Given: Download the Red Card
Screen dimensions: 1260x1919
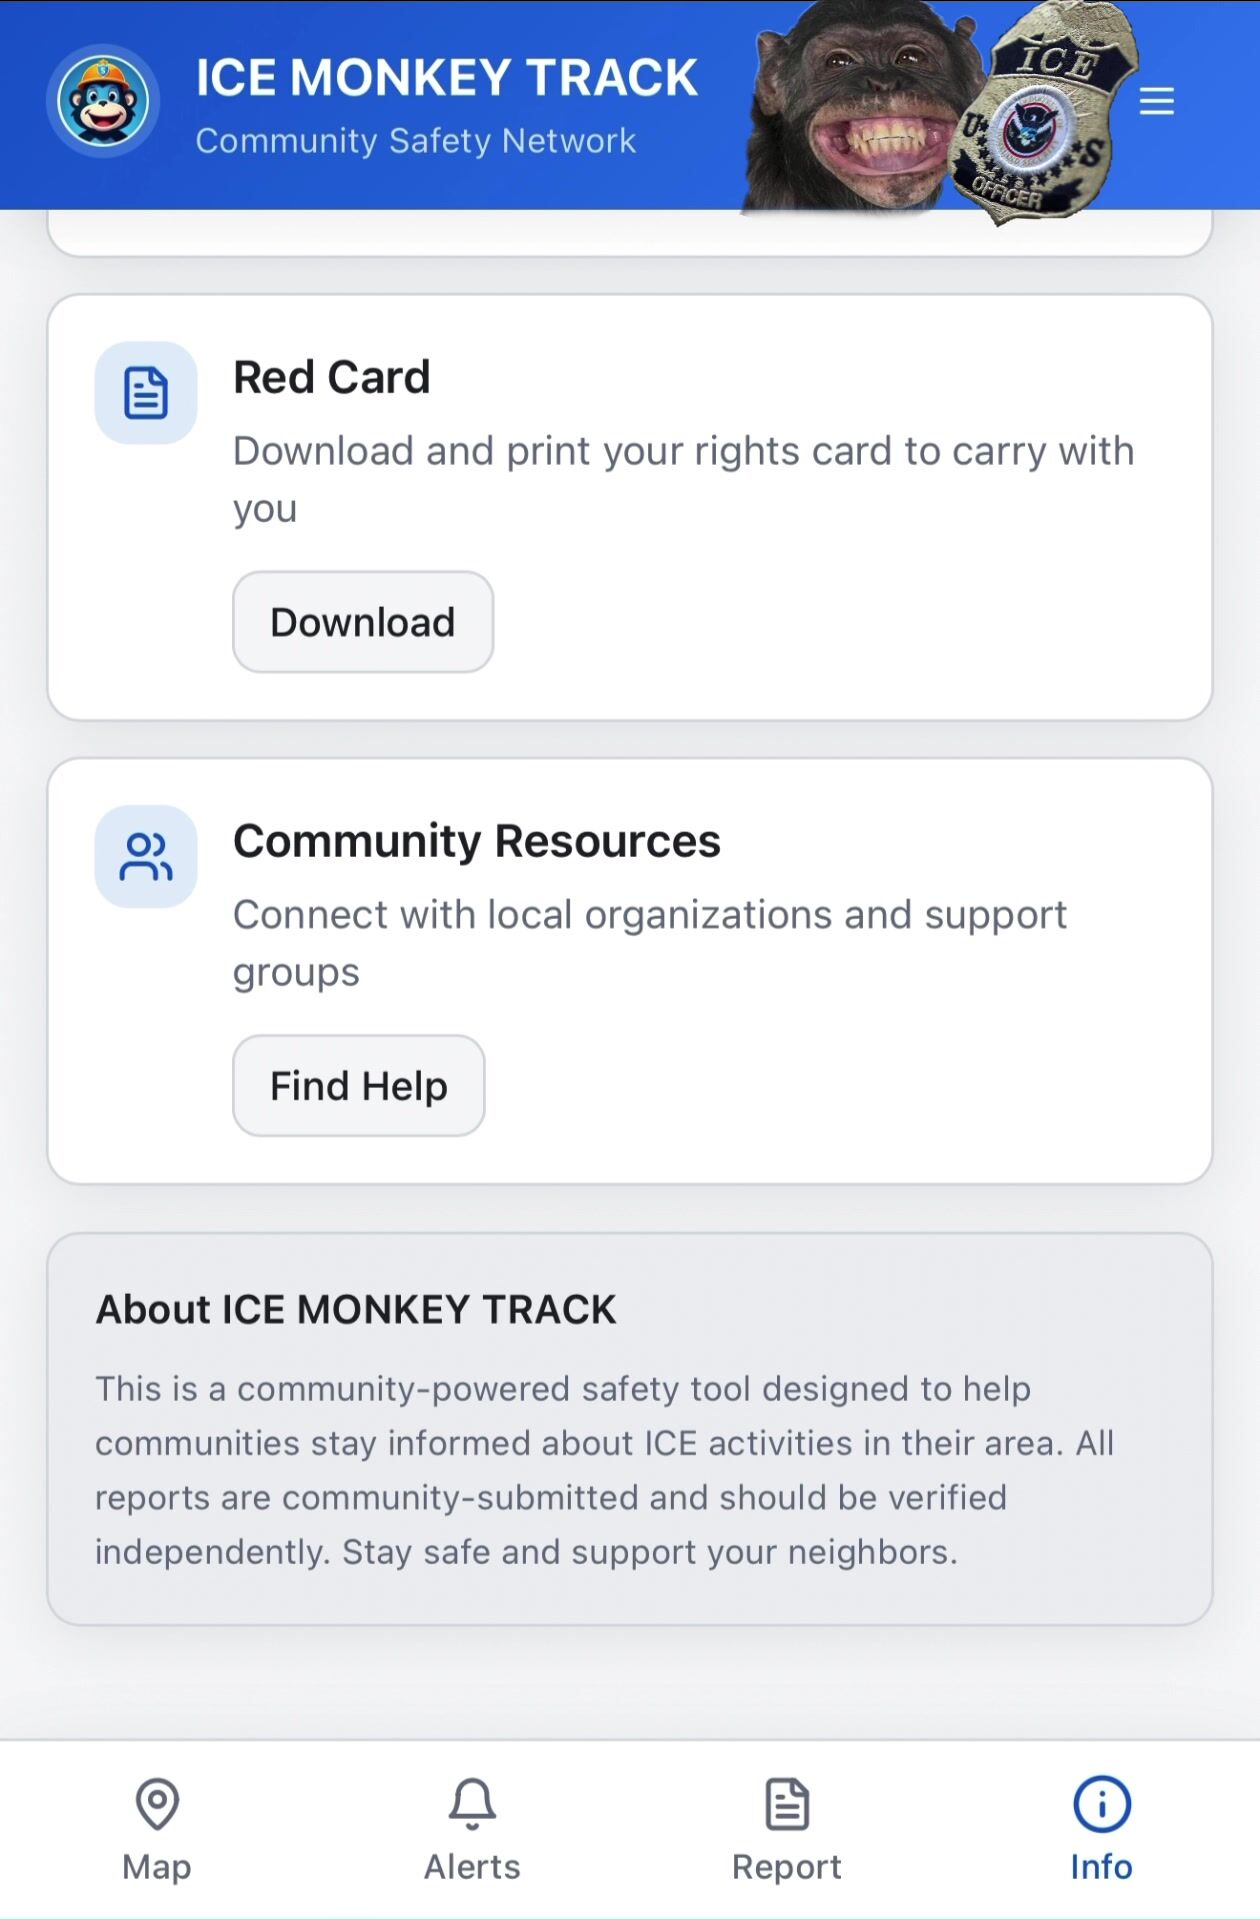Looking at the screenshot, I should 363,622.
